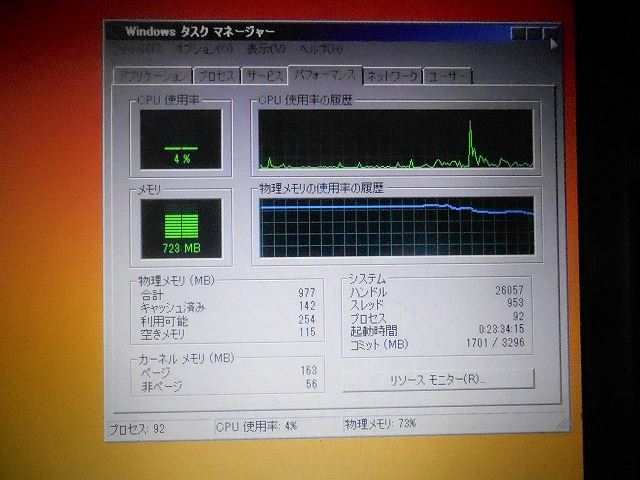
Task: Open the 表示(V) menu
Action: tap(266, 50)
